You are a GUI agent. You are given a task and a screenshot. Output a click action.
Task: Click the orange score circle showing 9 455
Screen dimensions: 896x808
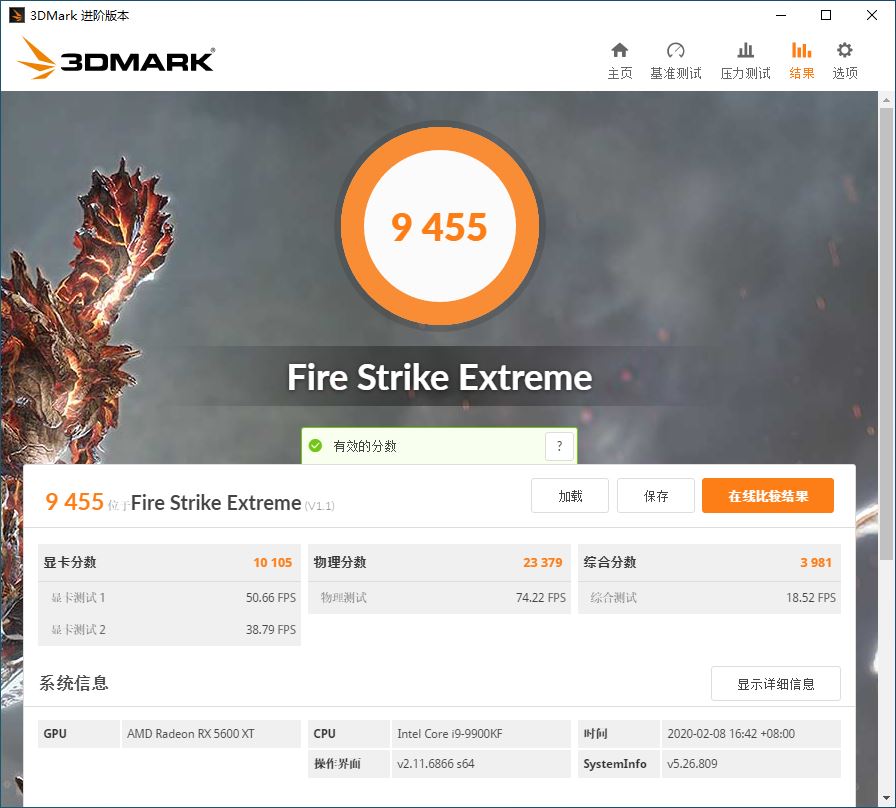click(x=439, y=226)
